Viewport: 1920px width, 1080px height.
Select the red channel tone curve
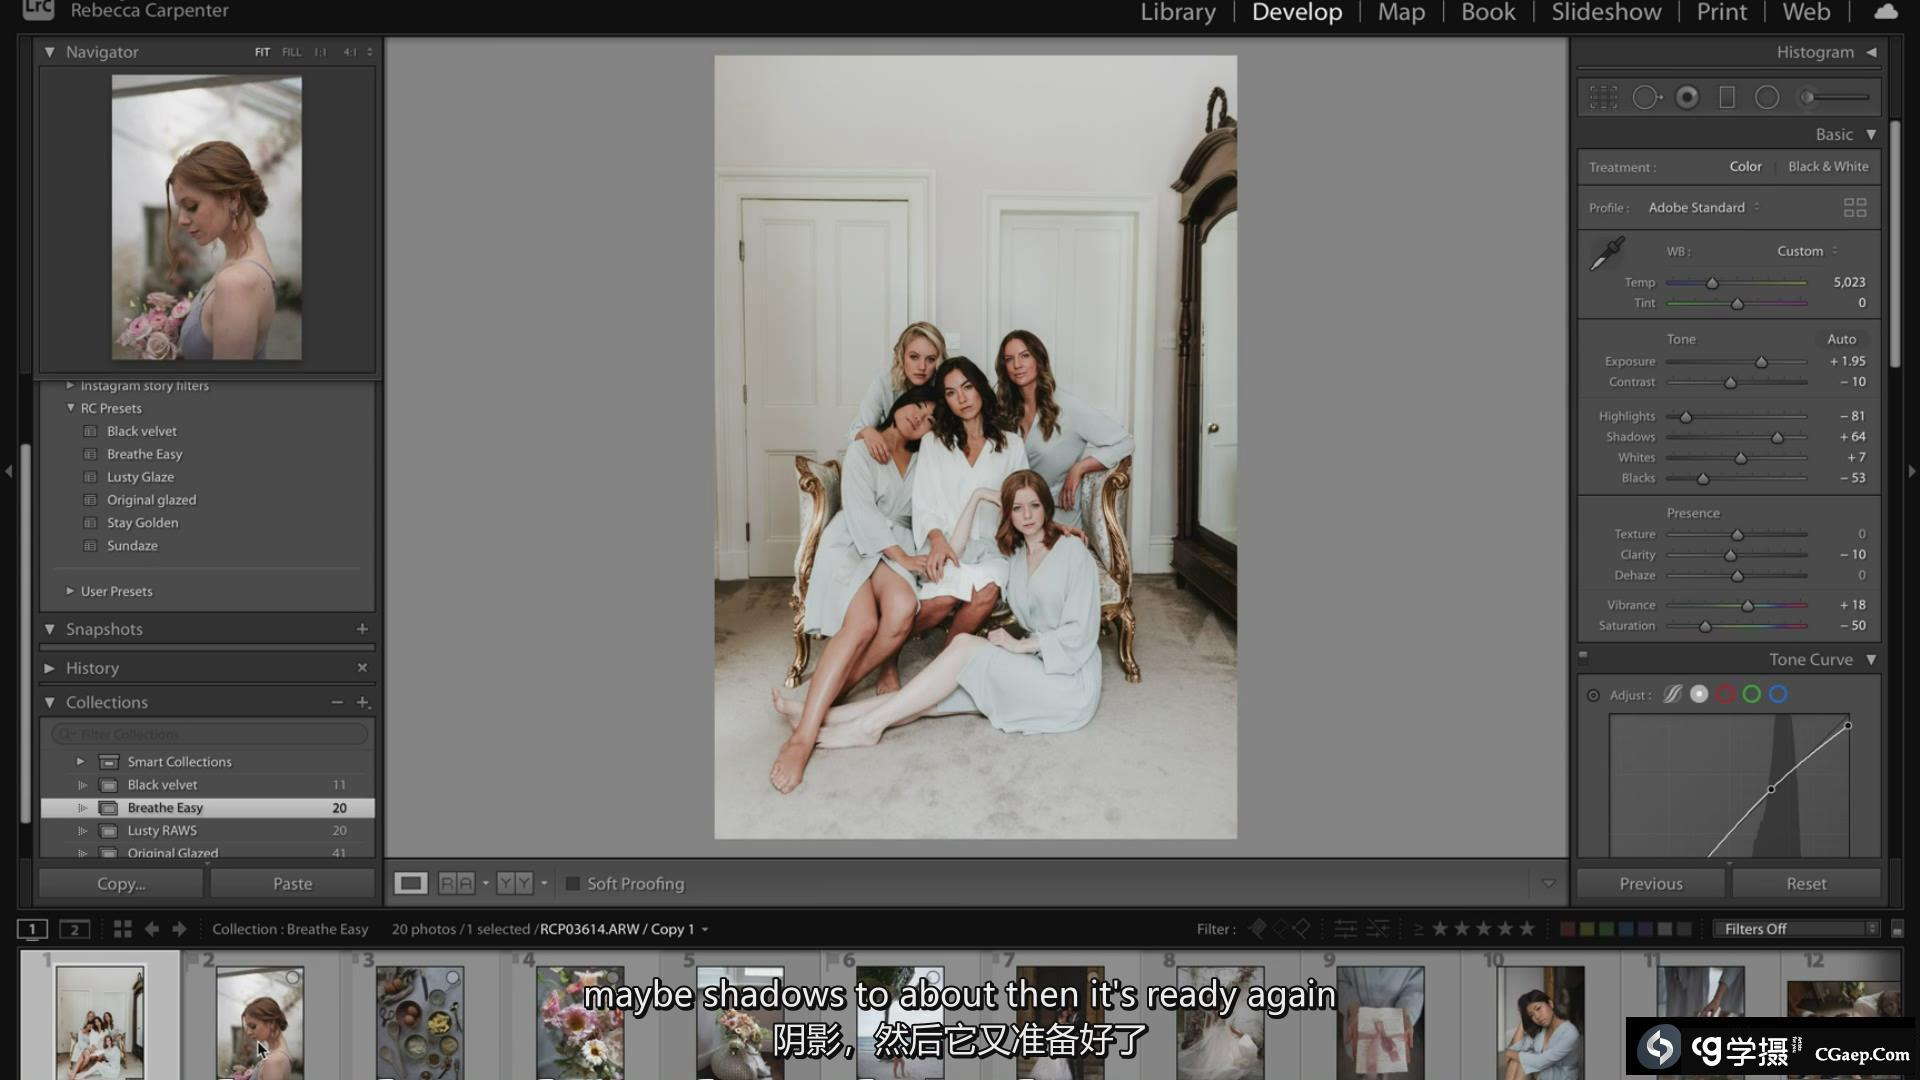point(1725,694)
